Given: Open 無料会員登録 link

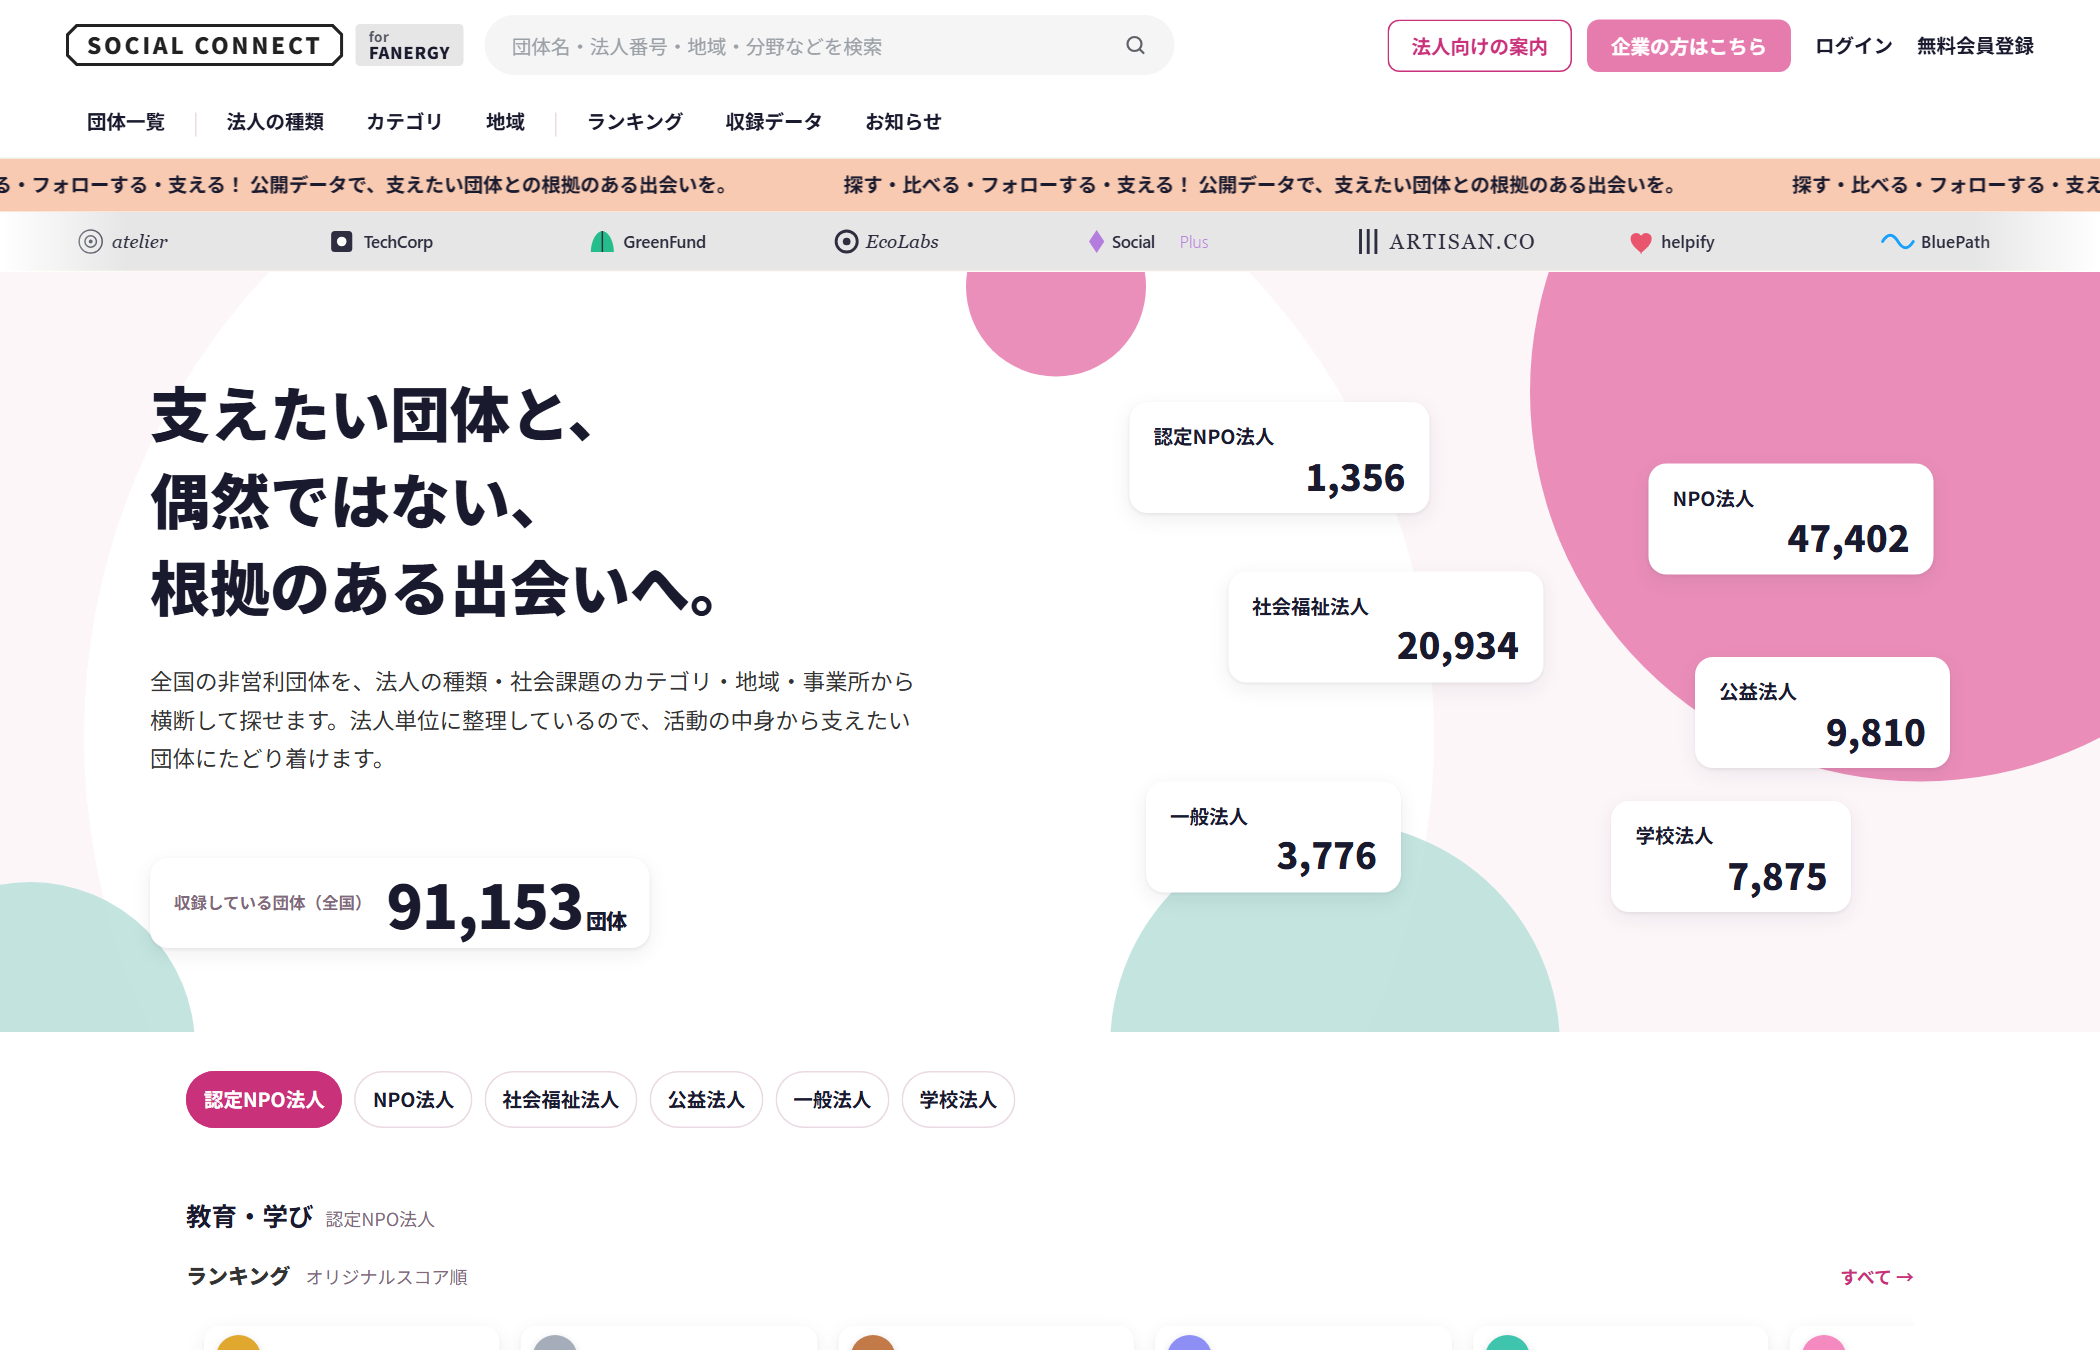Looking at the screenshot, I should [1975, 46].
